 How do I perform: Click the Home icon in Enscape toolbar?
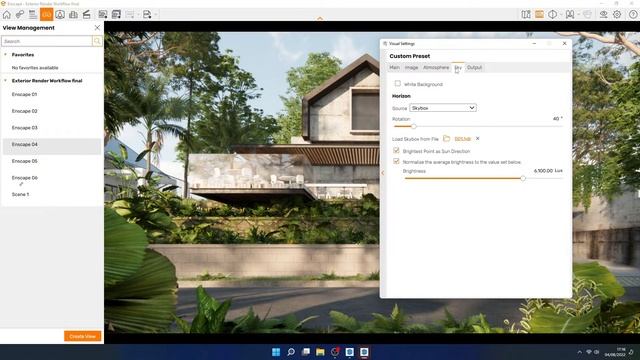tap(7, 15)
